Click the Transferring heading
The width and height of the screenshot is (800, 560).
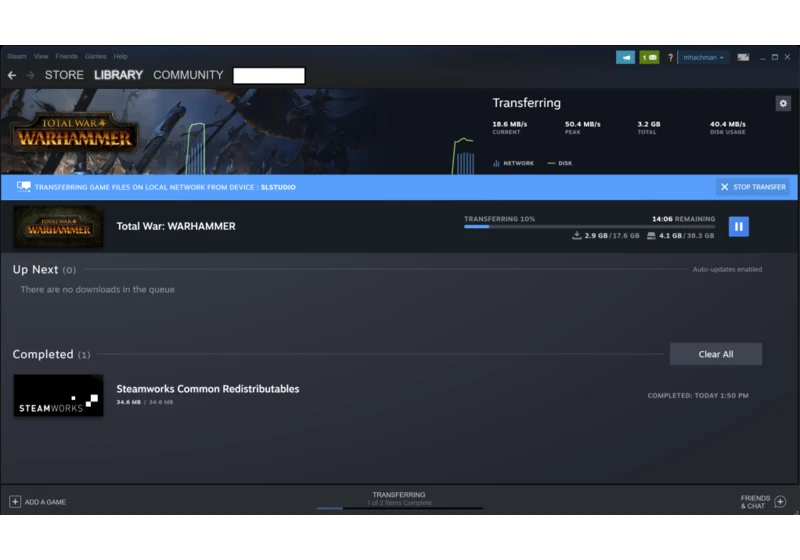coord(527,103)
